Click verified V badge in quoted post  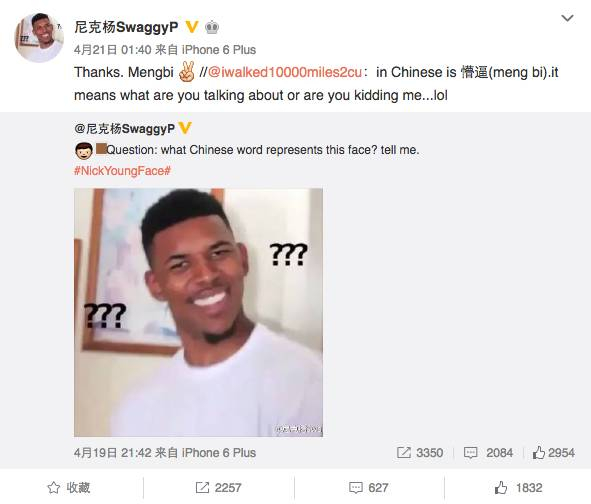(185, 128)
